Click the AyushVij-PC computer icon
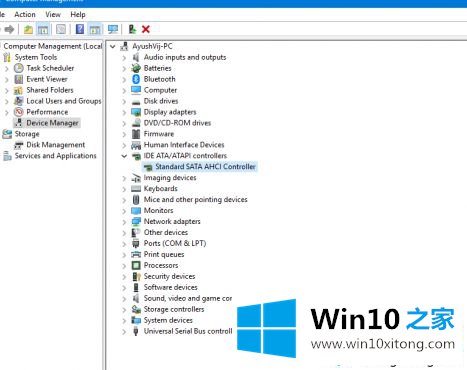Image resolution: width=467 pixels, height=370 pixels. [x=124, y=46]
